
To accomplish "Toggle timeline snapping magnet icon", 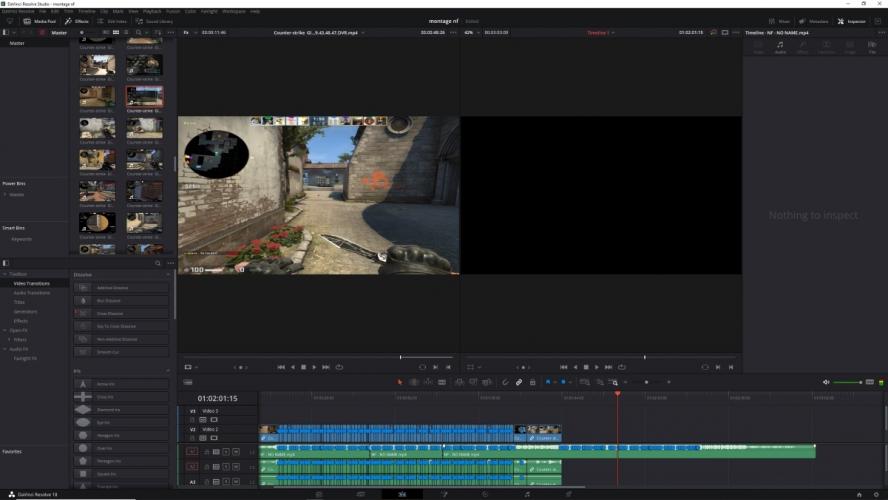I will 505,382.
